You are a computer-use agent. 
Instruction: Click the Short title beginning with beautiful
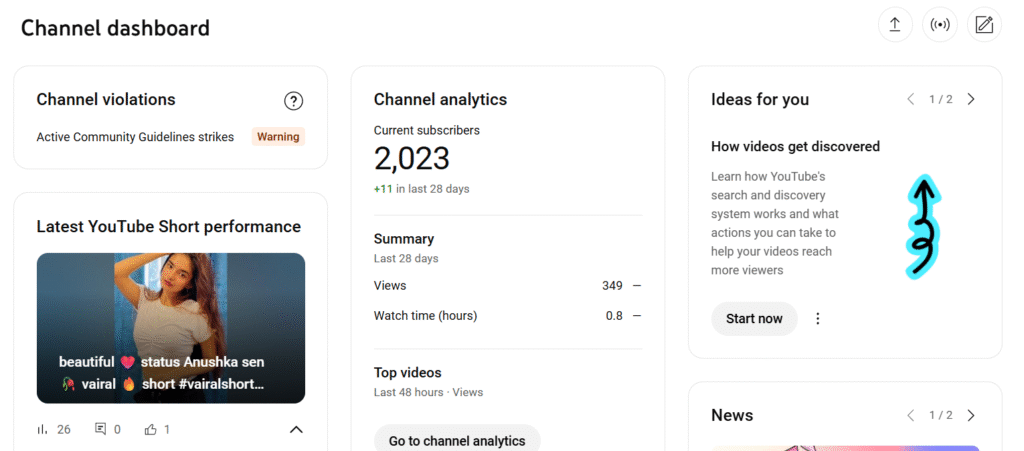pos(162,372)
